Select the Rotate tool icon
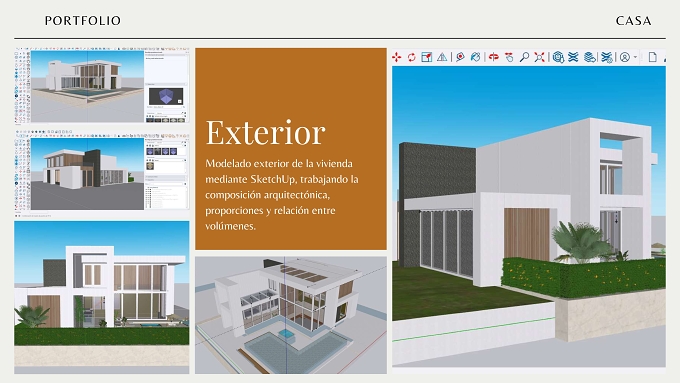 (x=412, y=57)
